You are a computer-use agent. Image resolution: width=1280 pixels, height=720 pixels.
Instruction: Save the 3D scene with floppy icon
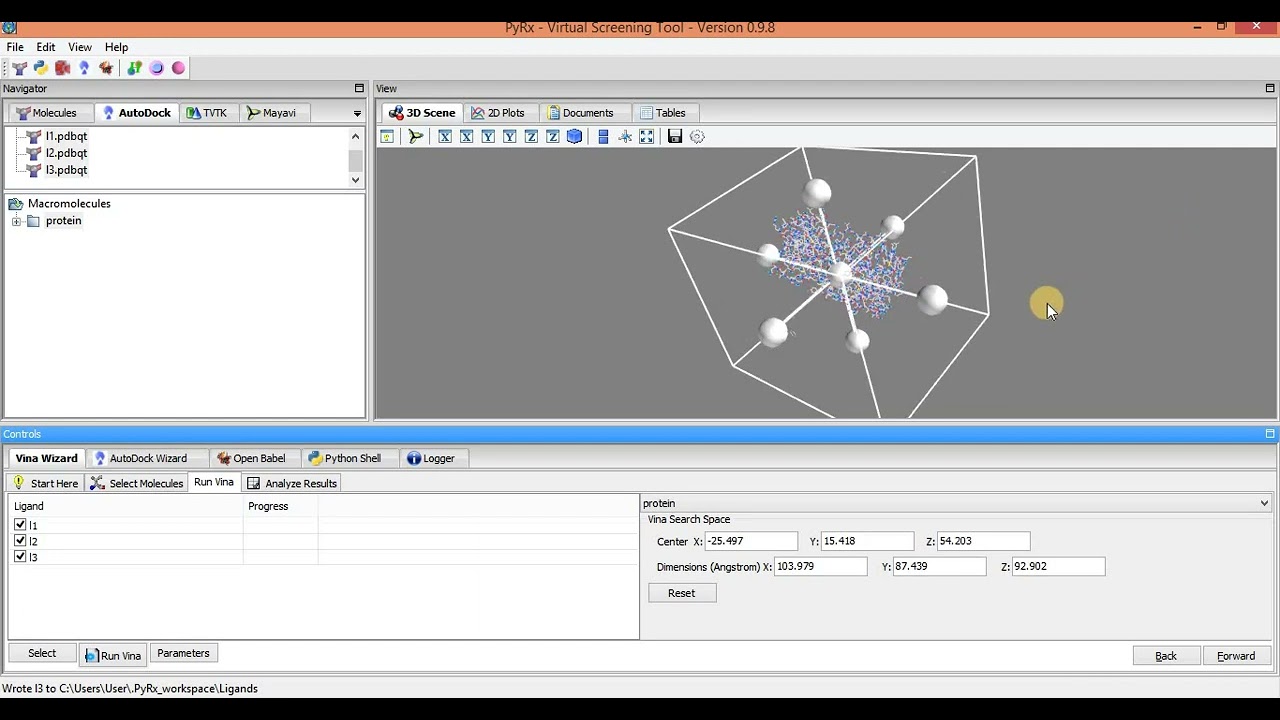(675, 136)
